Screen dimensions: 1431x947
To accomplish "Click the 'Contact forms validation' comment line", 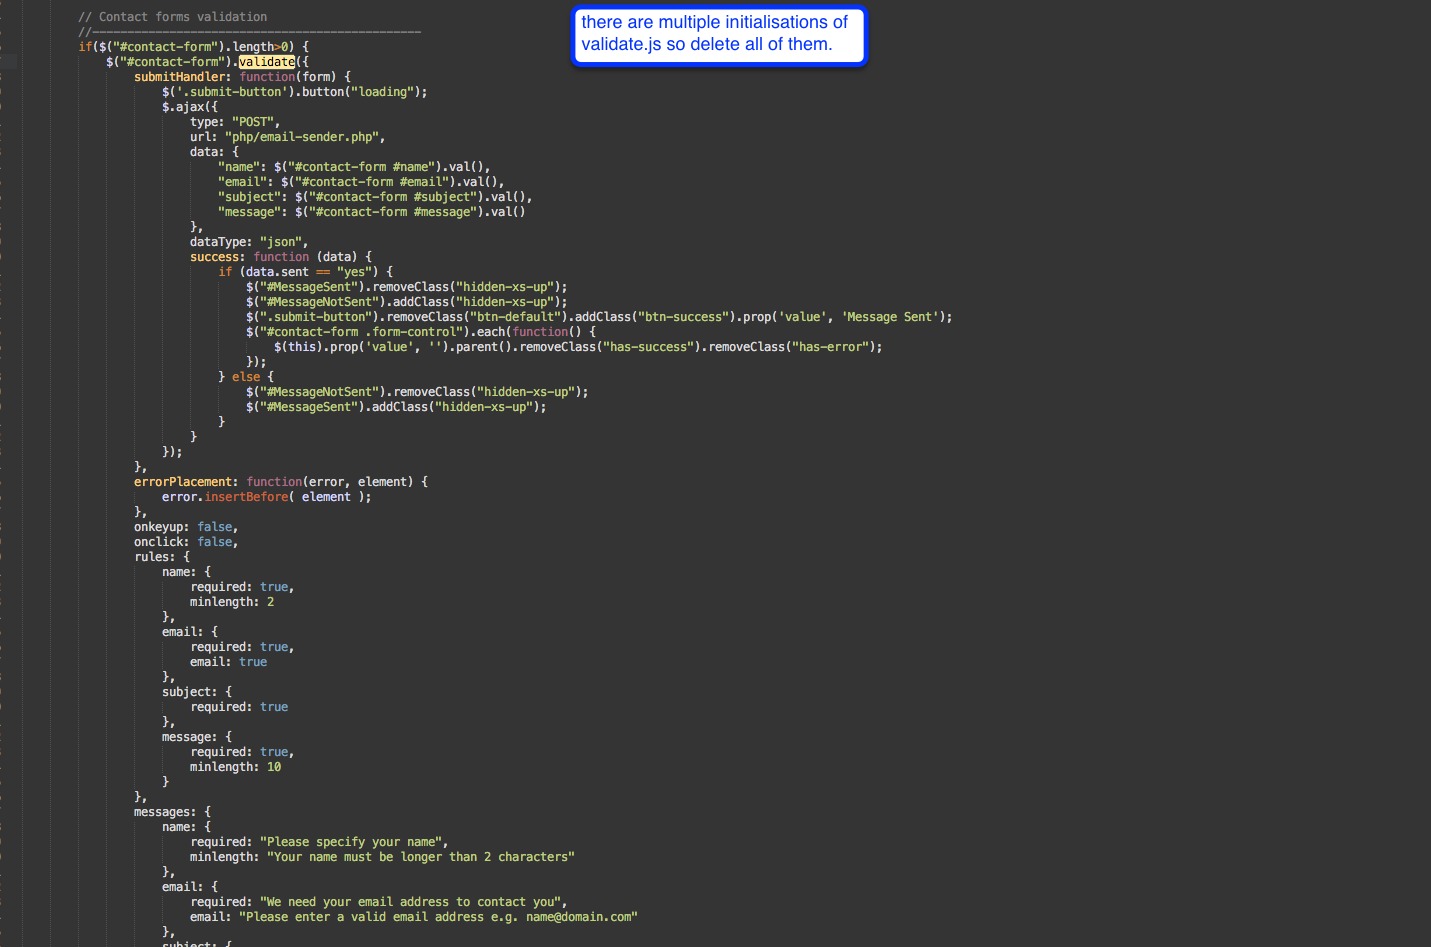I will coord(172,17).
